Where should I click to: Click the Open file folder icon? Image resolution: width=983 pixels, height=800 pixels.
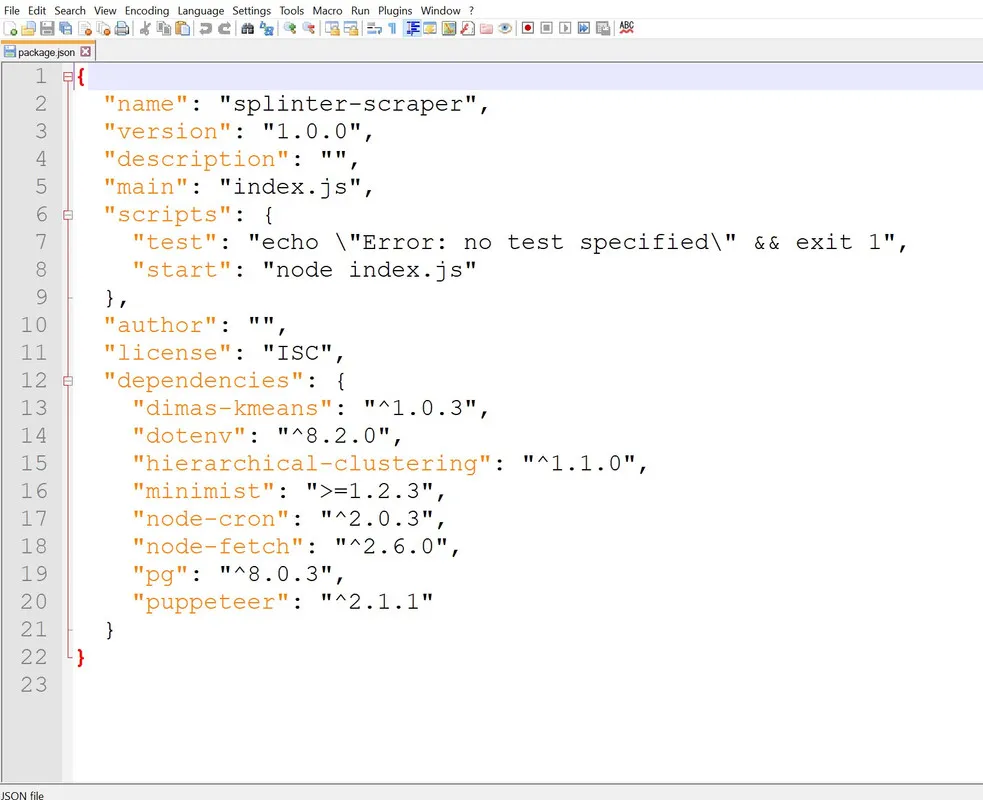tap(28, 28)
